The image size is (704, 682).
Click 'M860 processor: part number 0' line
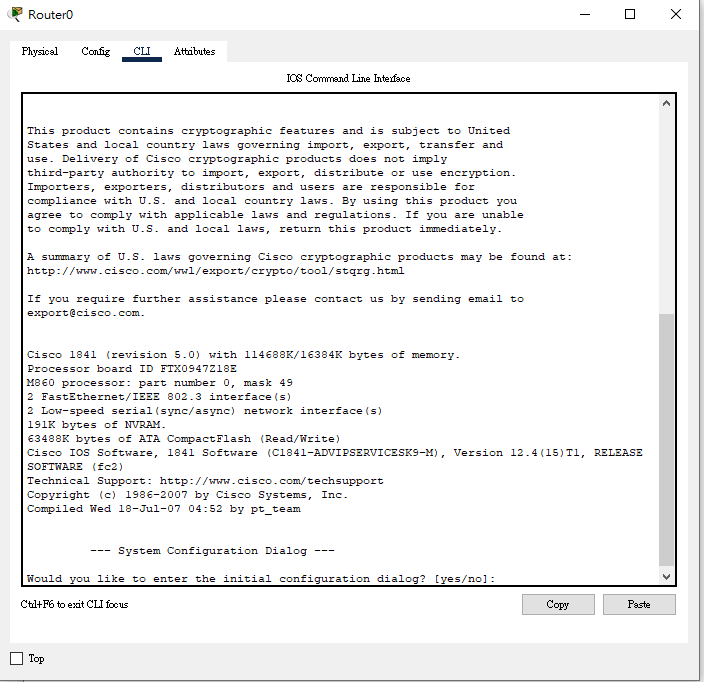(x=160, y=383)
